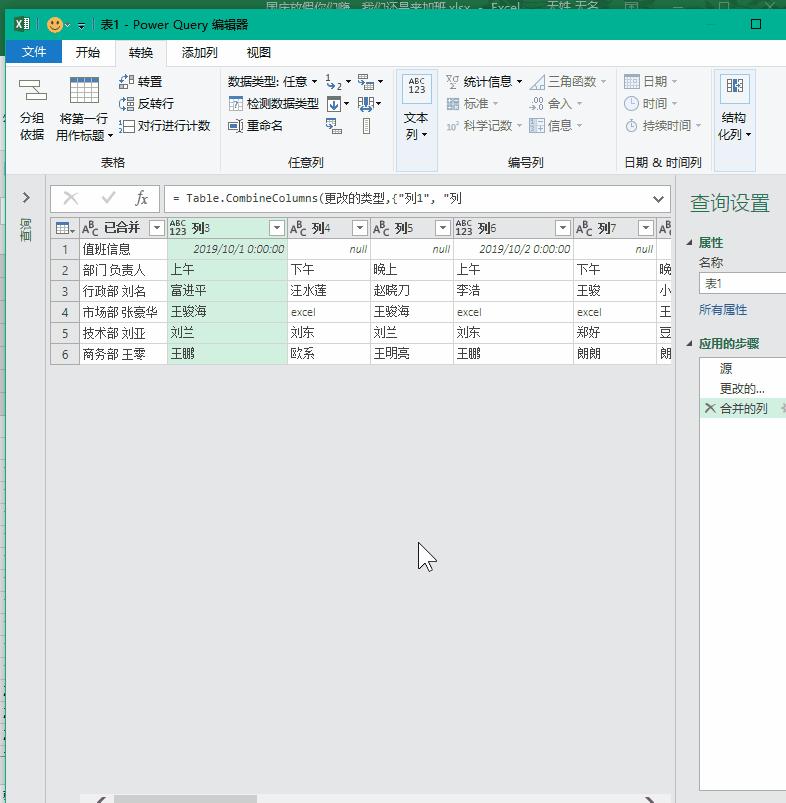
Task: Click the Replace Values 1→2 icon
Action: point(333,81)
